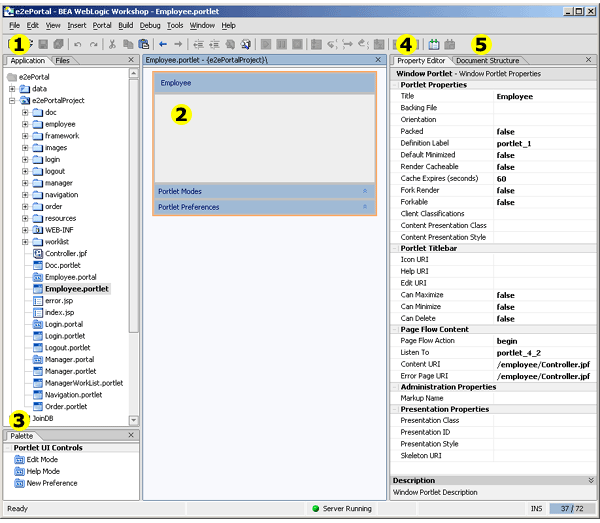Click the Step Into debug icon
This screenshot has height=523, width=600.
pos(332,44)
